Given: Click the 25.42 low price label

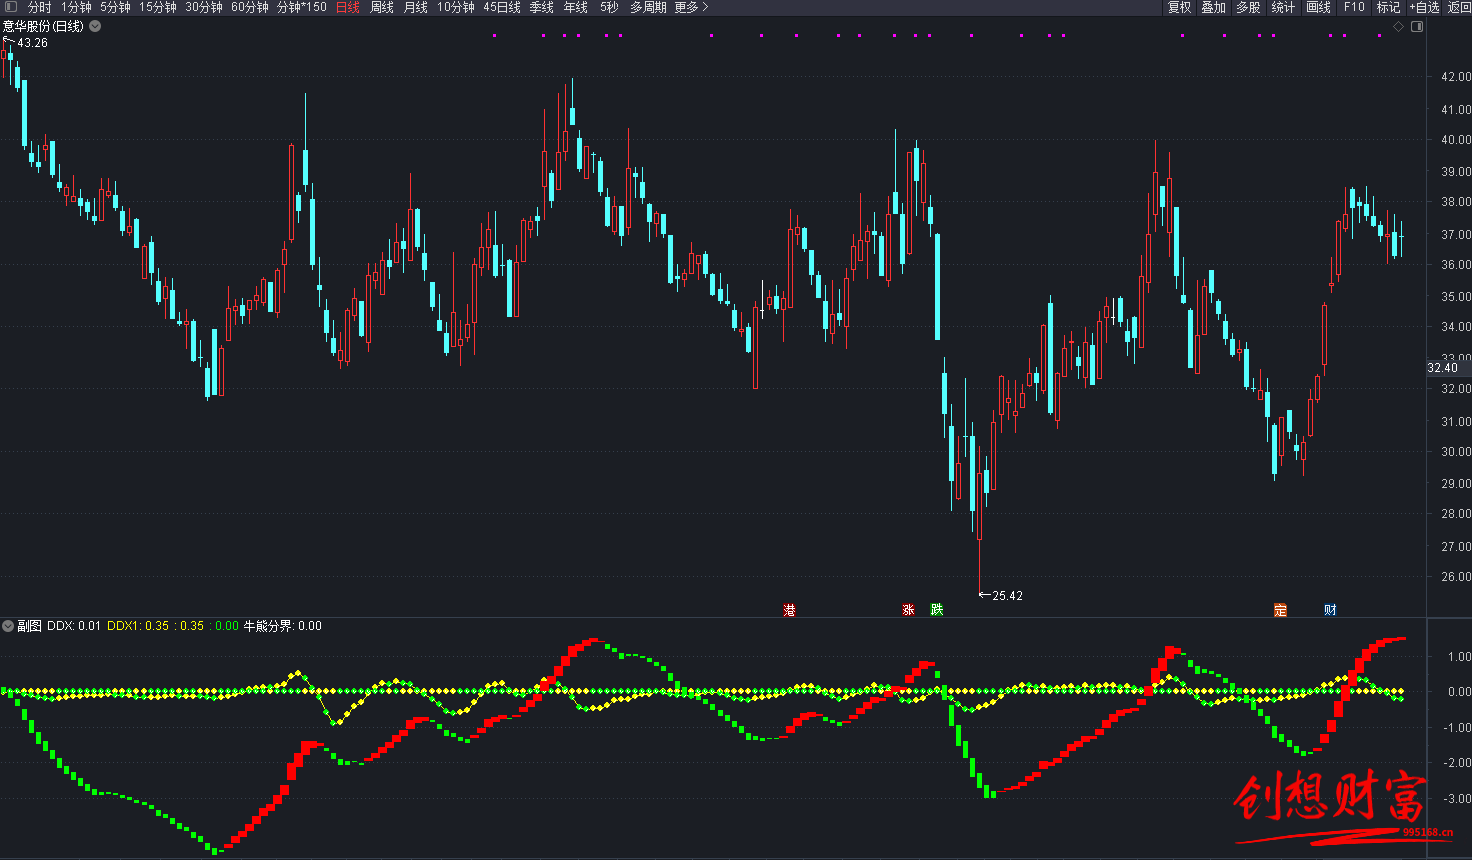Looking at the screenshot, I should pyautogui.click(x=1007, y=596).
